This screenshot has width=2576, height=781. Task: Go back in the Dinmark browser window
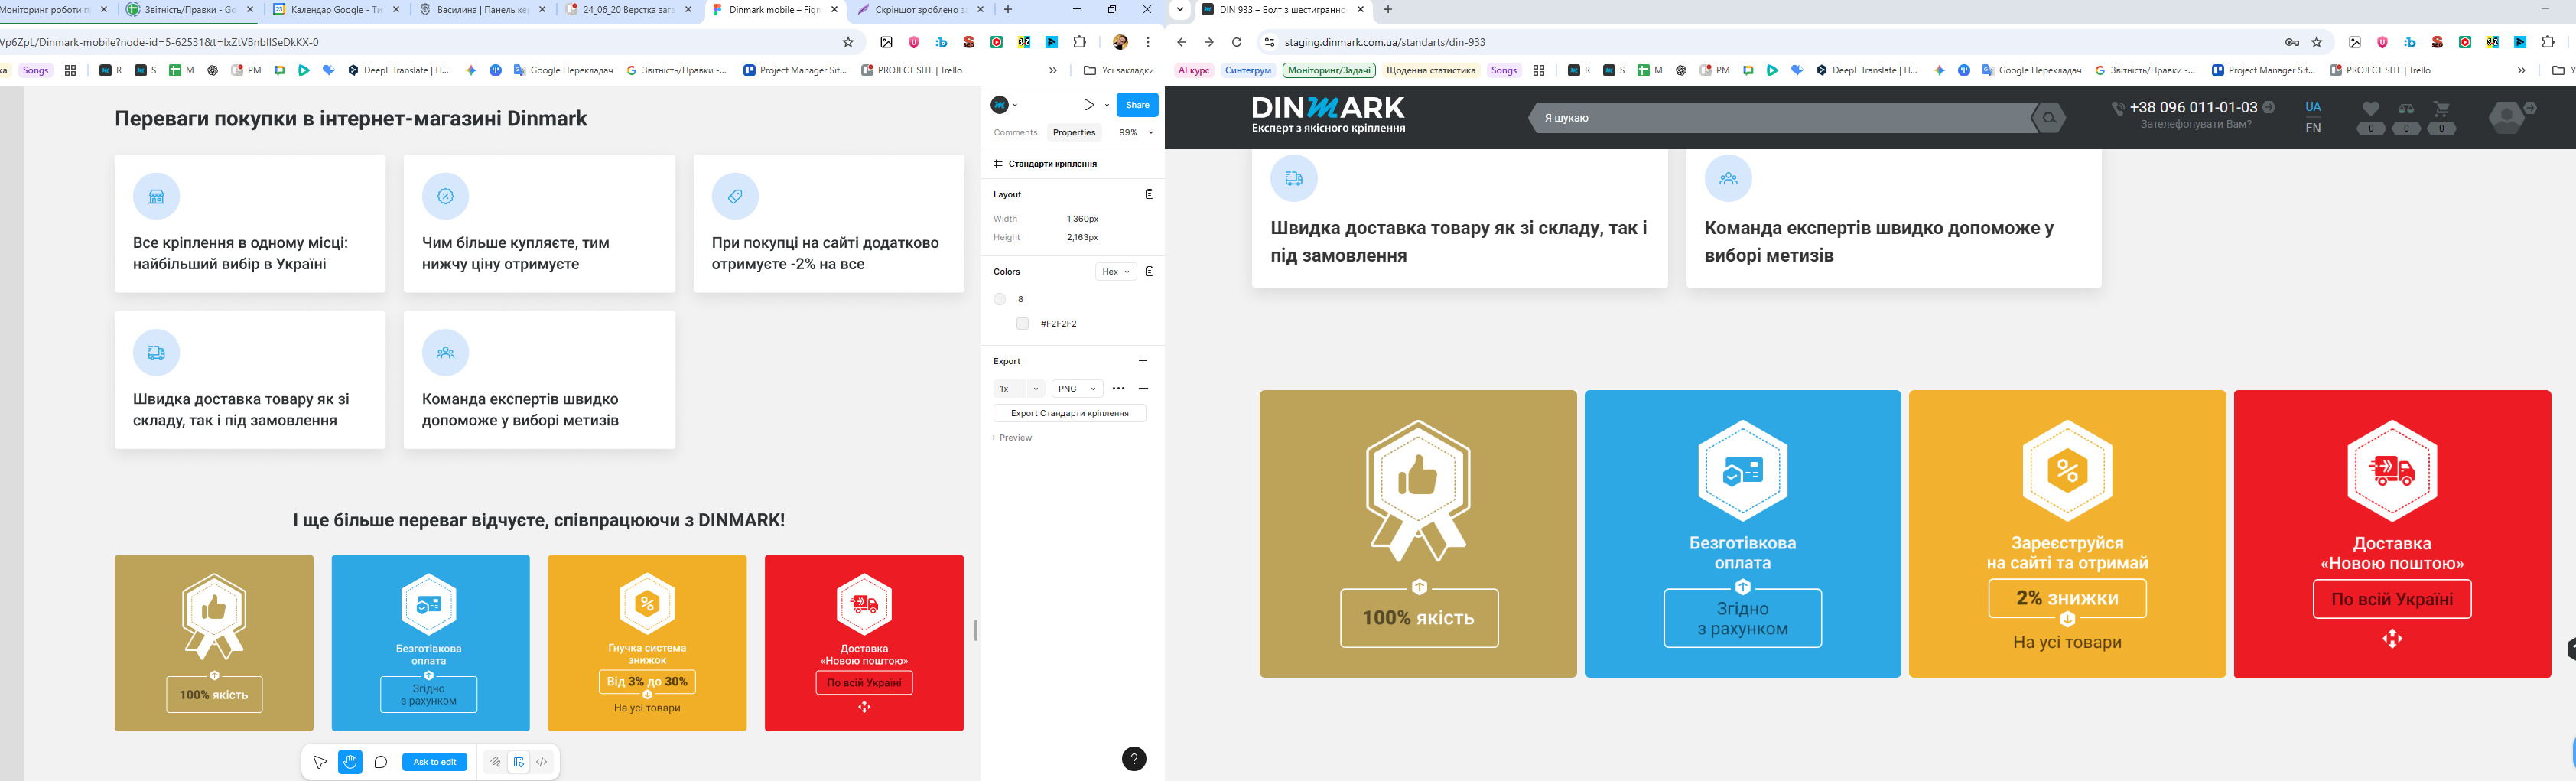coord(1182,42)
